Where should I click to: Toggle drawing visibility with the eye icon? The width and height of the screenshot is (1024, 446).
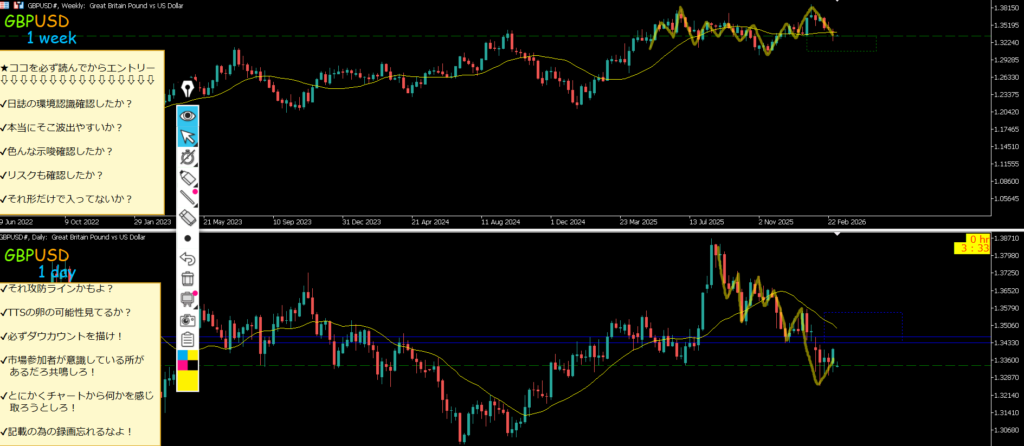tap(187, 115)
